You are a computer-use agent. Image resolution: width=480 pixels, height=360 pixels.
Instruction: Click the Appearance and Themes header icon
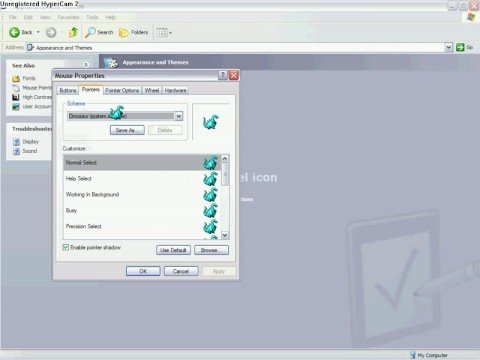(x=111, y=62)
